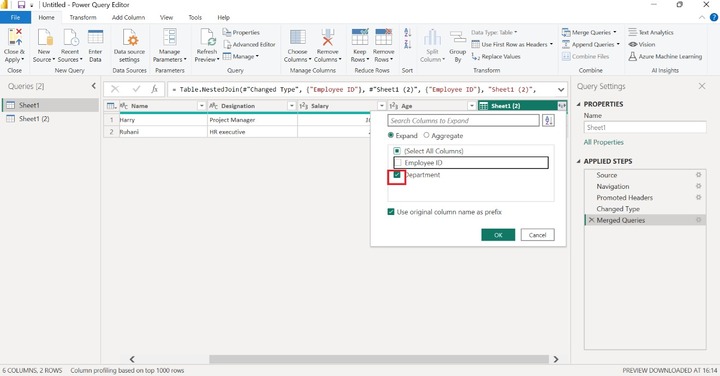Sort descending using the Z-A icon
The image size is (720, 376).
pyautogui.click(x=407, y=44)
